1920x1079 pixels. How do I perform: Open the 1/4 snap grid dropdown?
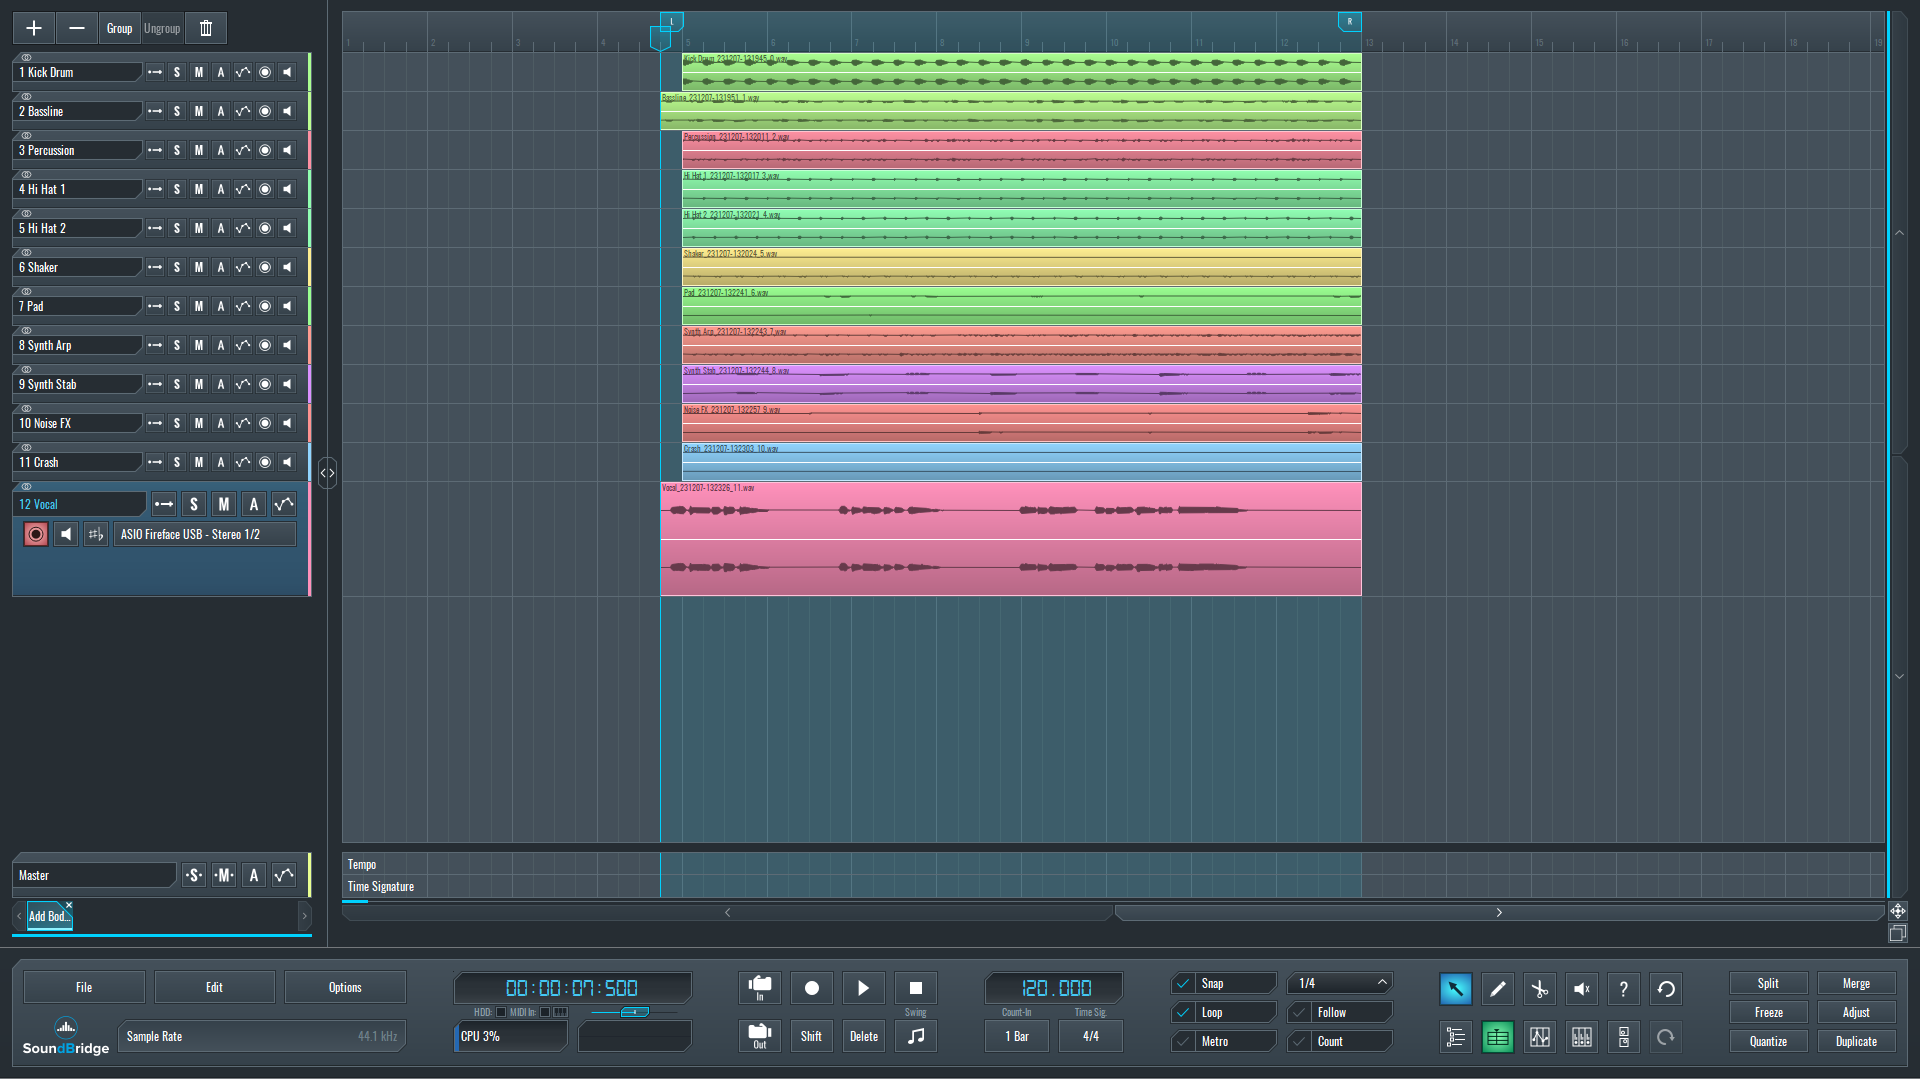point(1340,983)
